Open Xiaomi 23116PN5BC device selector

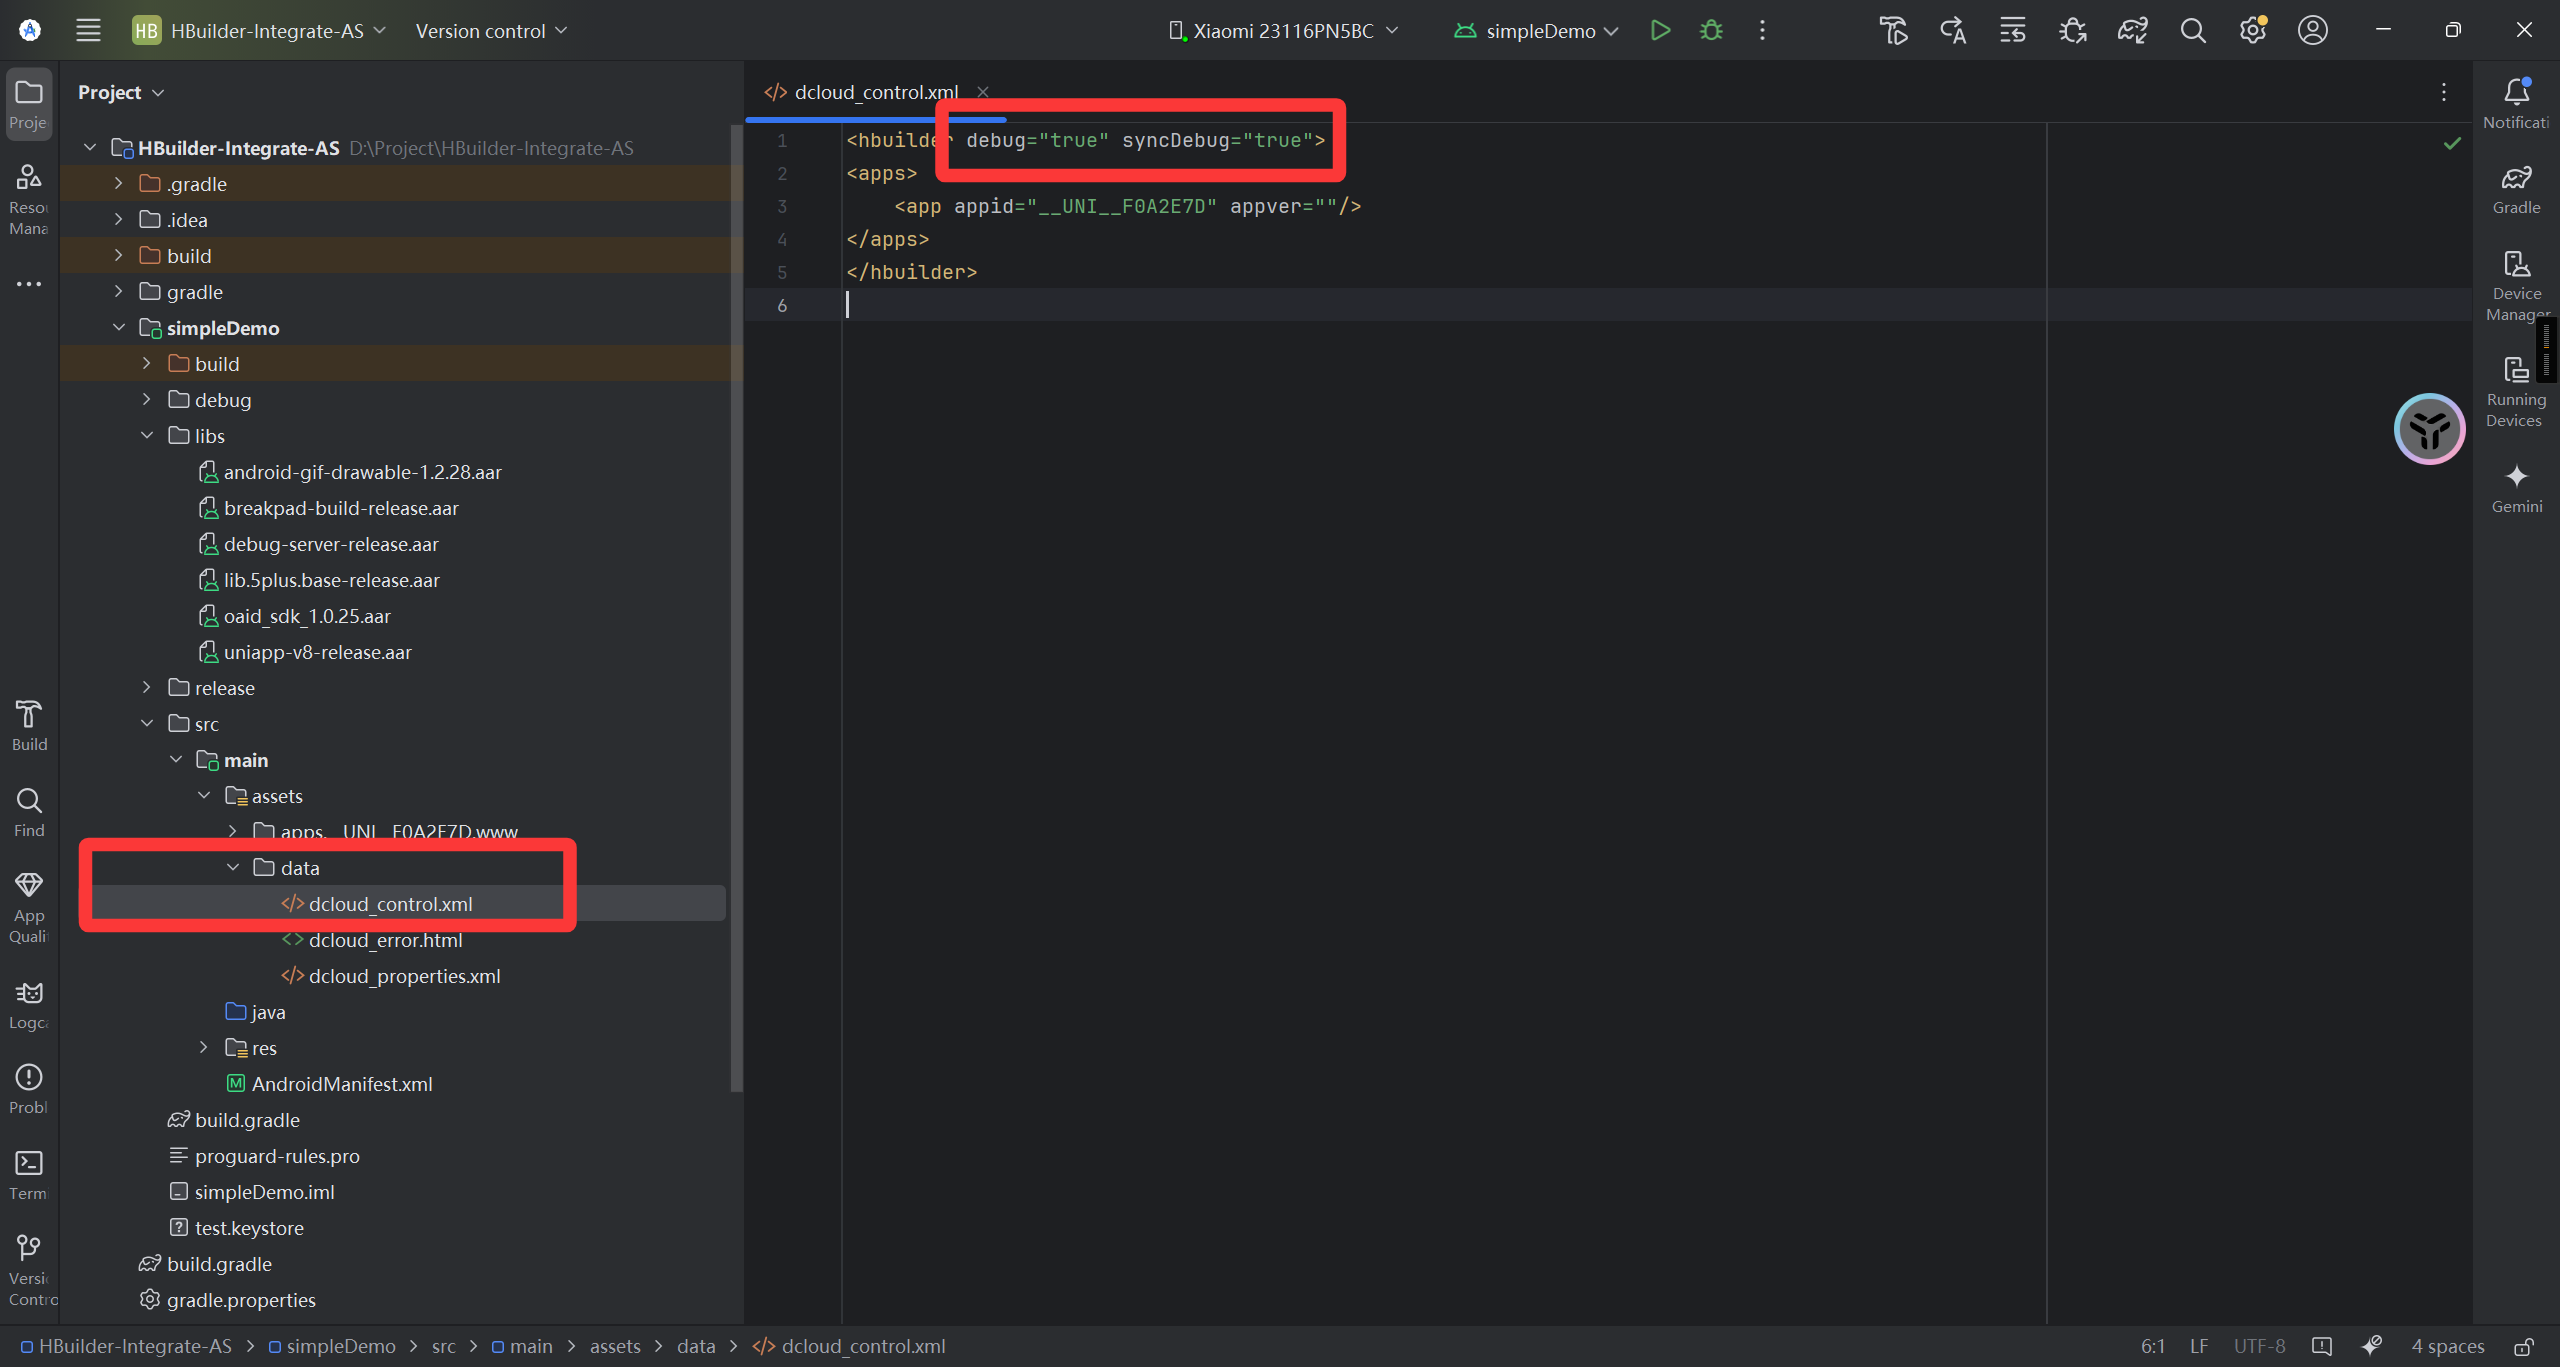(1283, 30)
